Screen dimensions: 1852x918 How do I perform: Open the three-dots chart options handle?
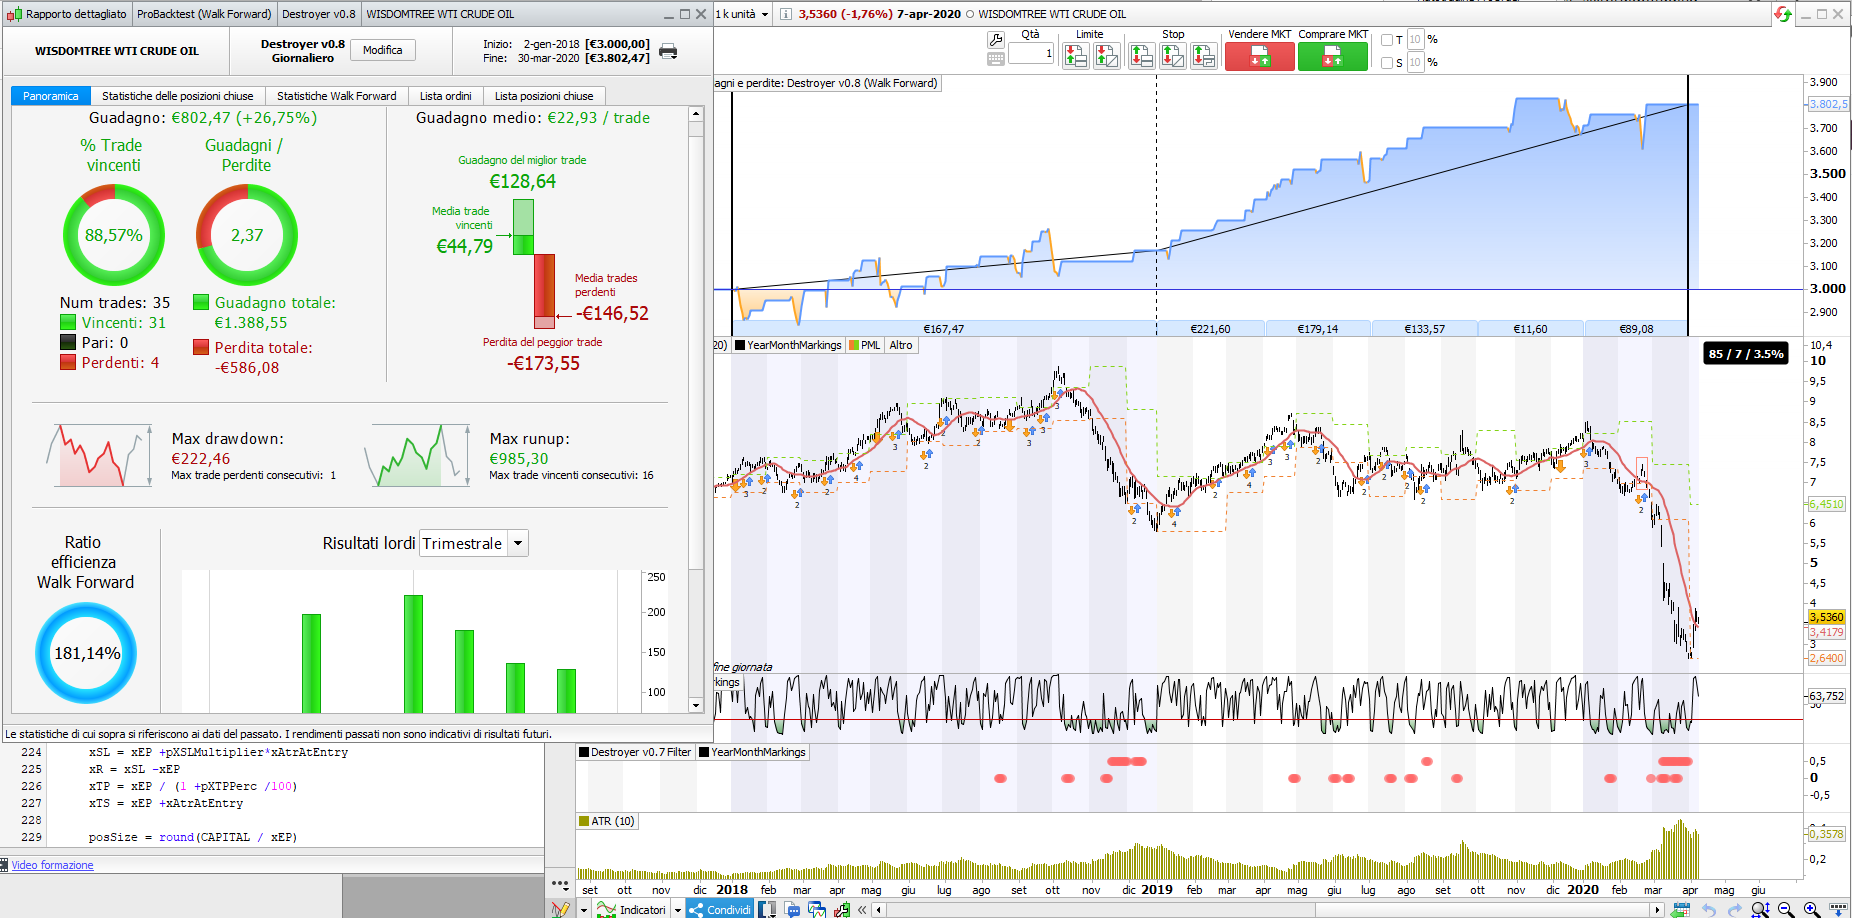(560, 885)
